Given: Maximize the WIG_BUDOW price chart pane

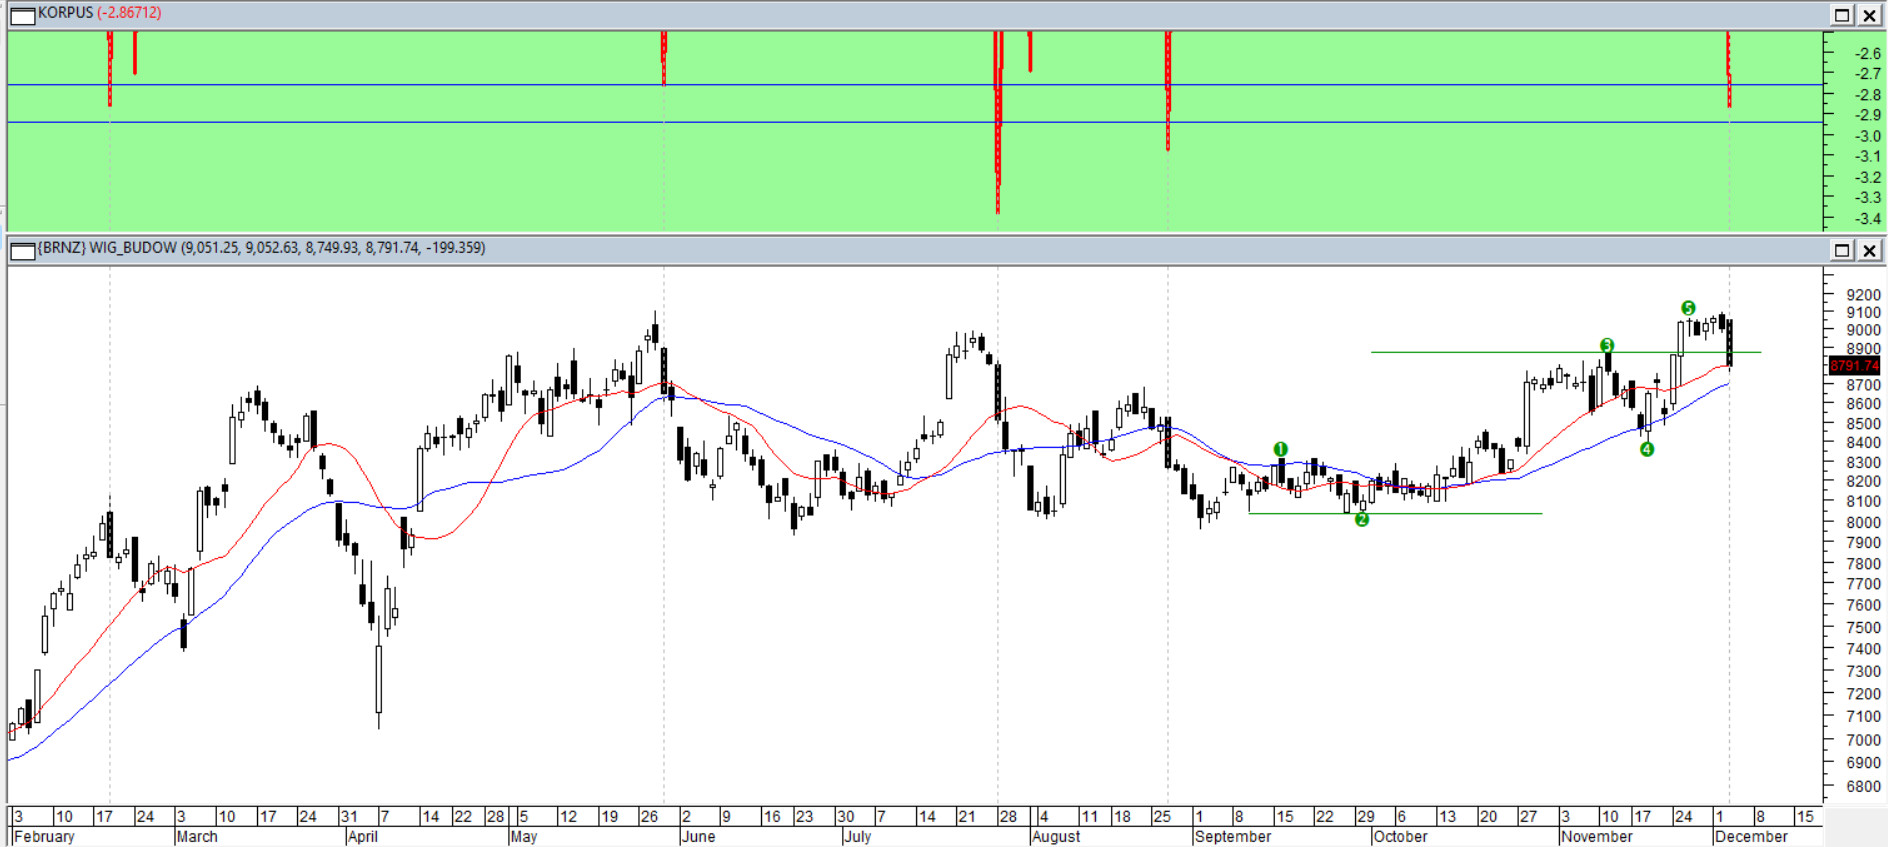Looking at the screenshot, I should point(1841,250).
